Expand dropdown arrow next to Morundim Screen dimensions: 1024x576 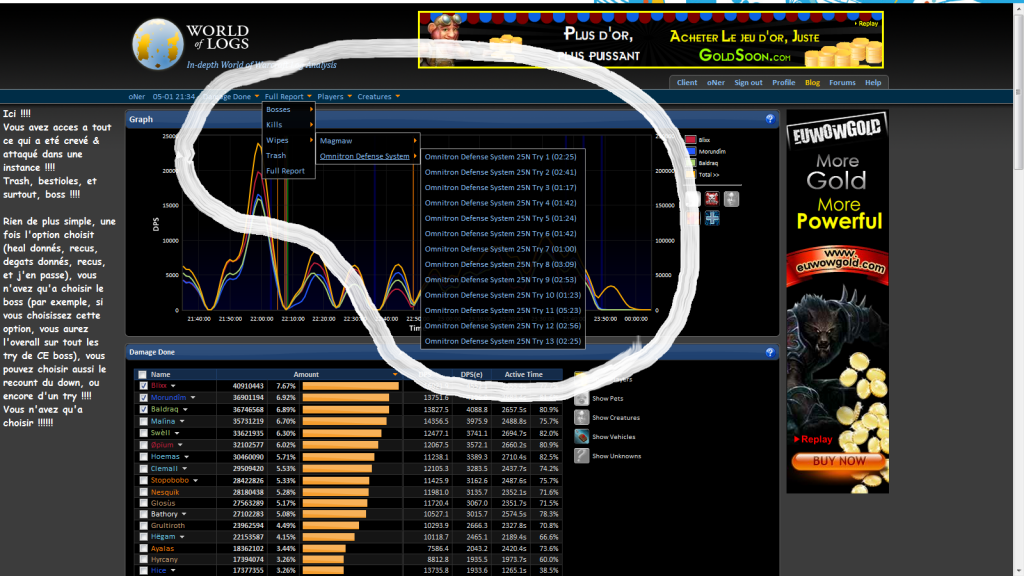click(193, 398)
